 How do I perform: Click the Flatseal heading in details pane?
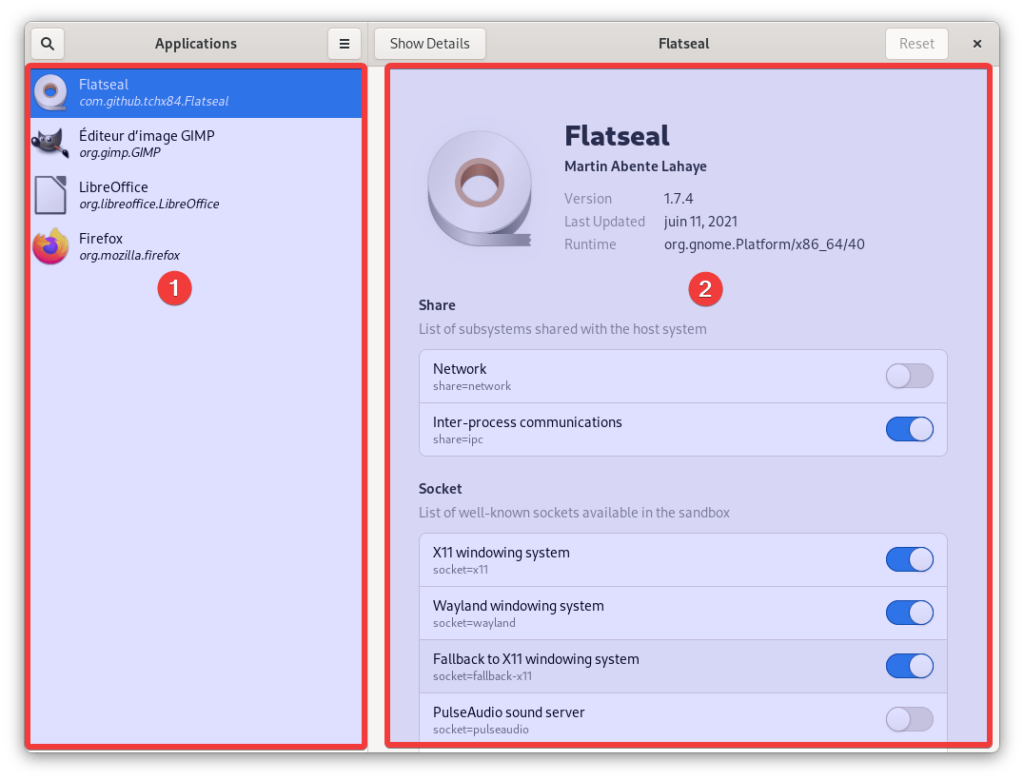(617, 136)
